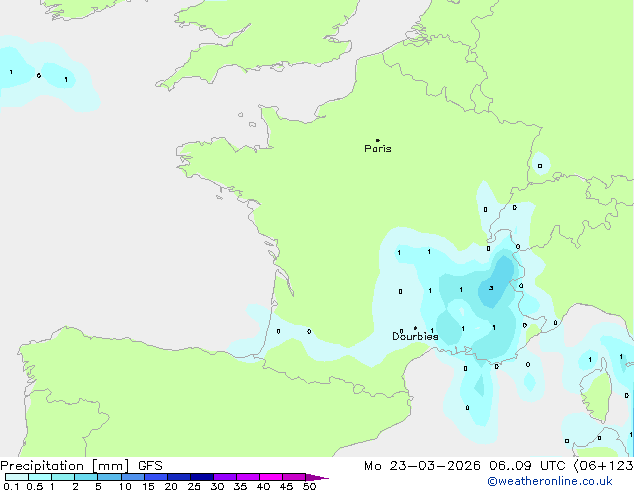Screen dimensions: 634x490
Task: Click the Paris city label
Action: [378, 149]
